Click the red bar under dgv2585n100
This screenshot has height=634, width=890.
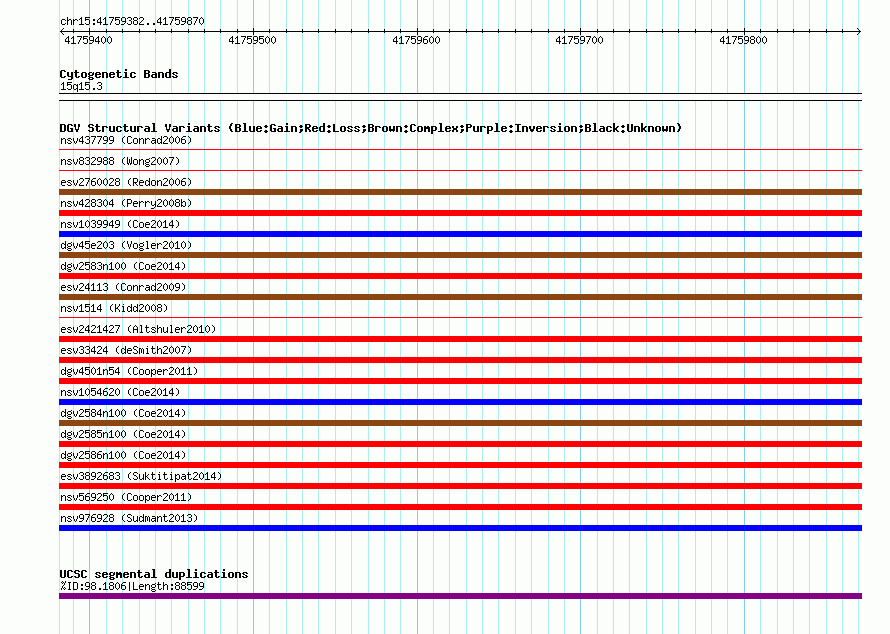point(460,444)
